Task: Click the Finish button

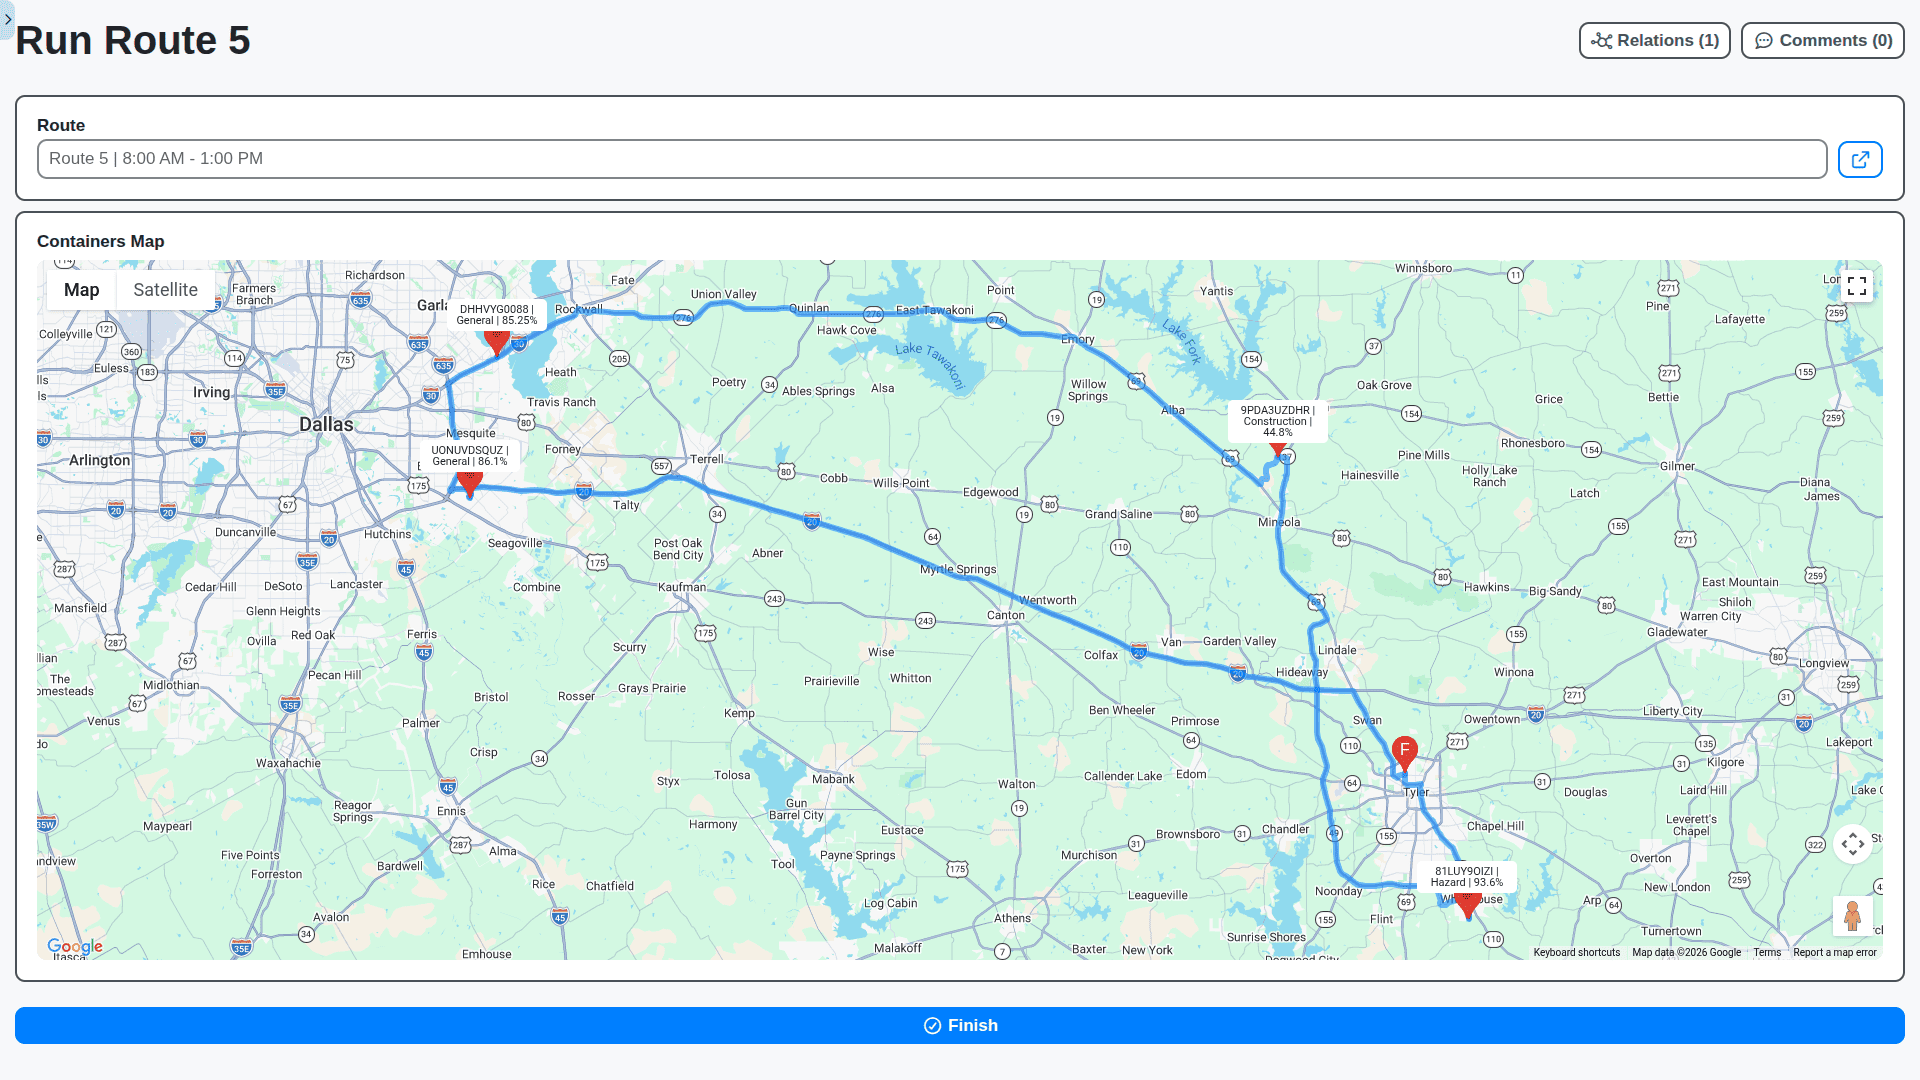Action: [x=960, y=1025]
